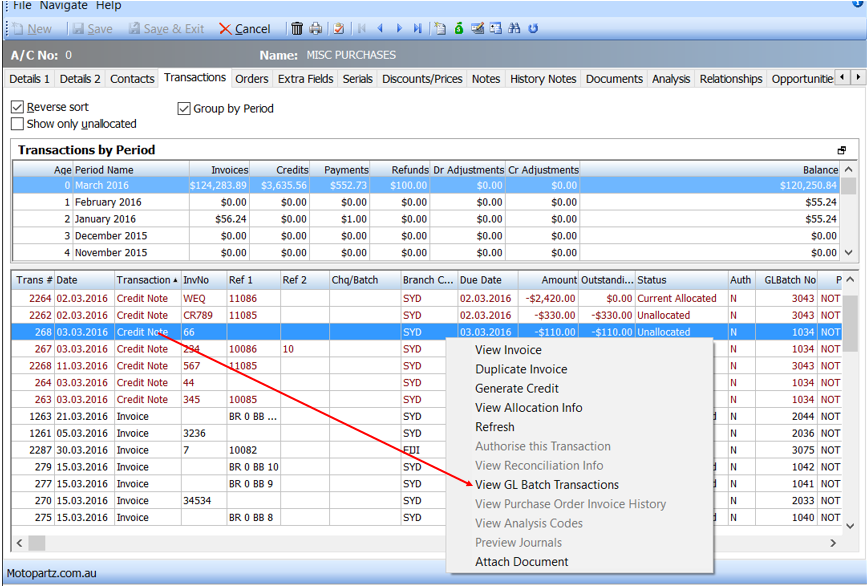Click Refresh in context menu
The image size is (867, 586).
(x=495, y=427)
